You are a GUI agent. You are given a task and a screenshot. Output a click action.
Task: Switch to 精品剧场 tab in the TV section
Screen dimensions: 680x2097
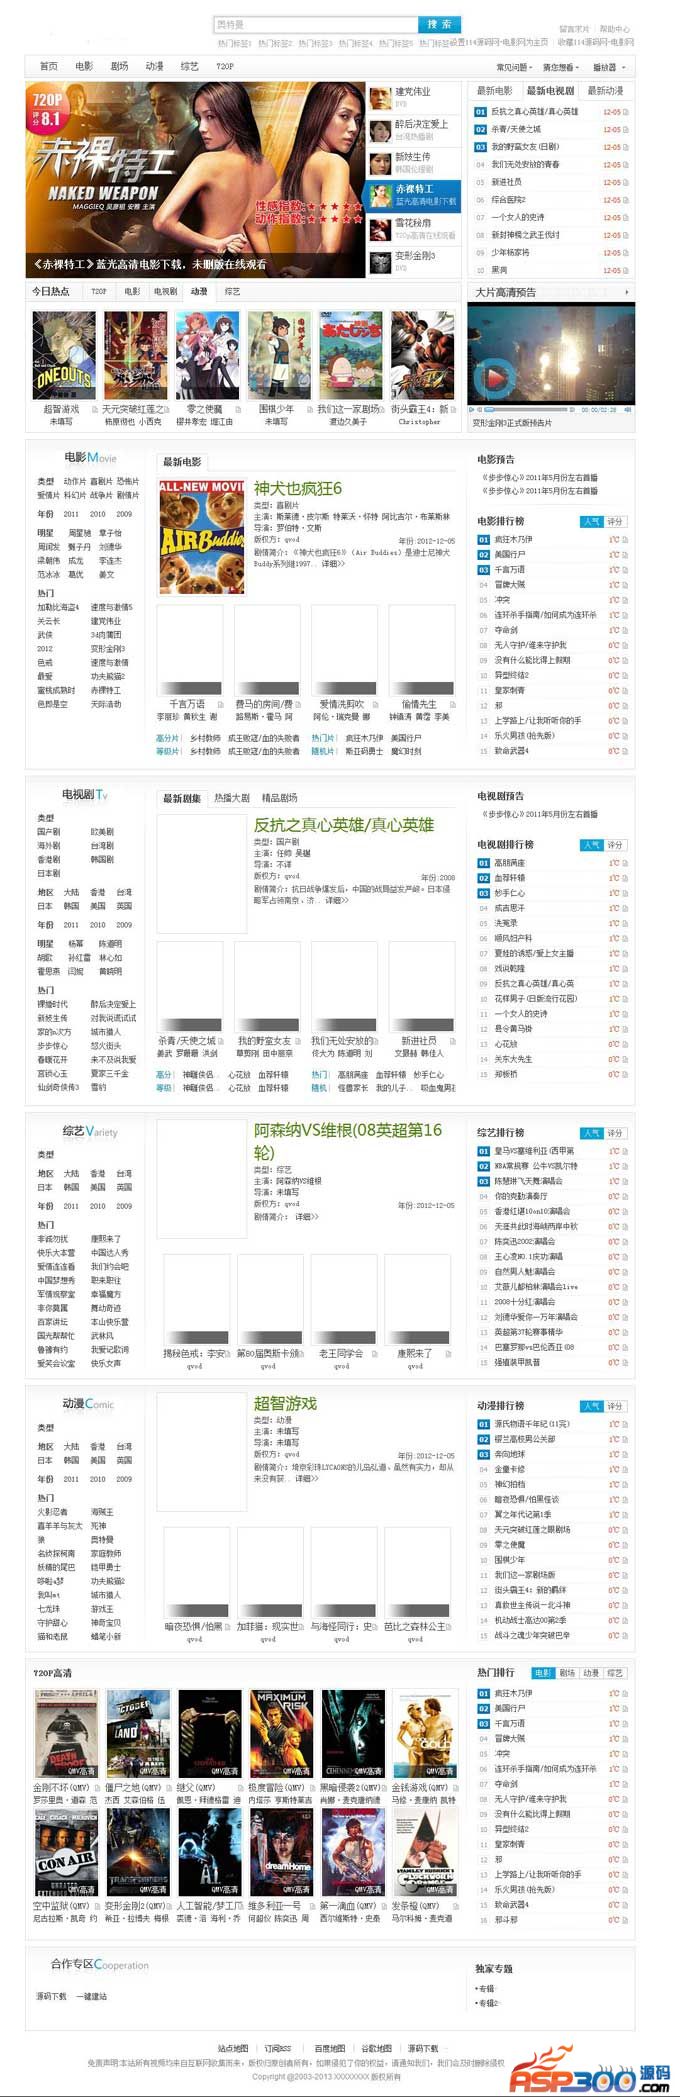coord(280,798)
